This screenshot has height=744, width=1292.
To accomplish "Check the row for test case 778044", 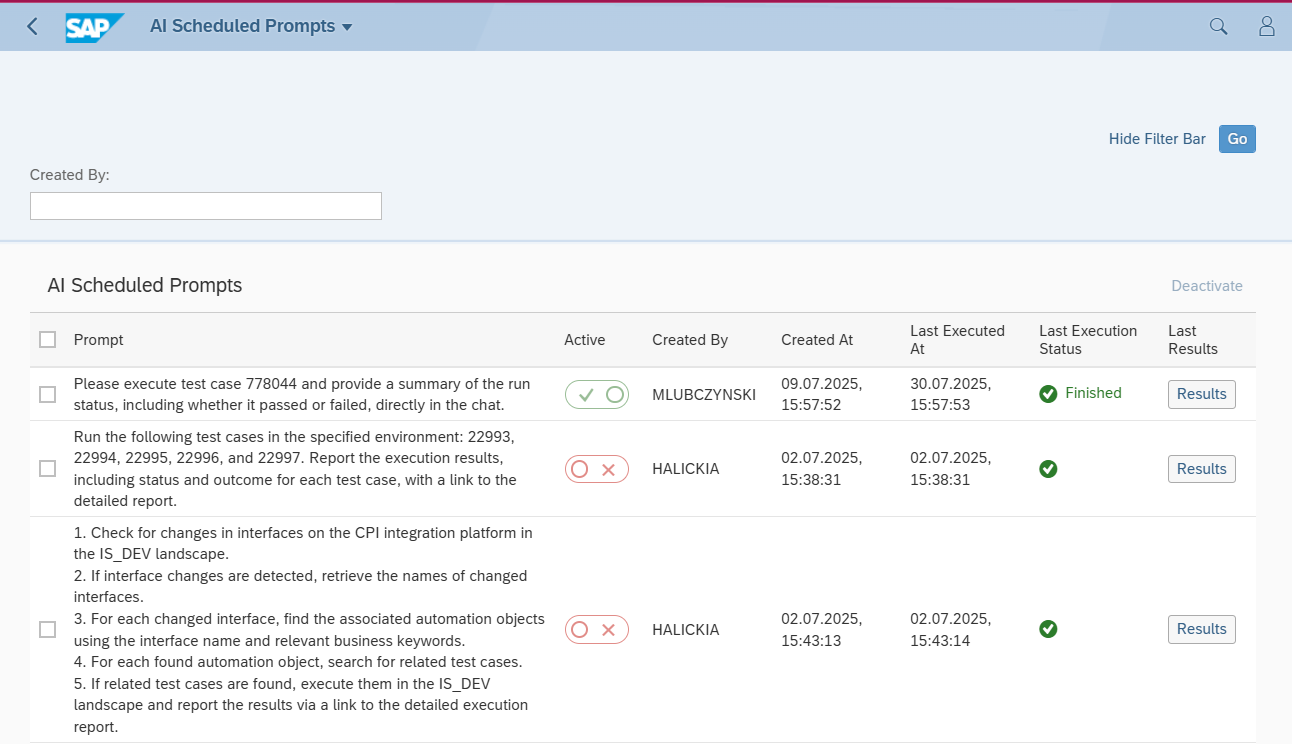I will [48, 394].
